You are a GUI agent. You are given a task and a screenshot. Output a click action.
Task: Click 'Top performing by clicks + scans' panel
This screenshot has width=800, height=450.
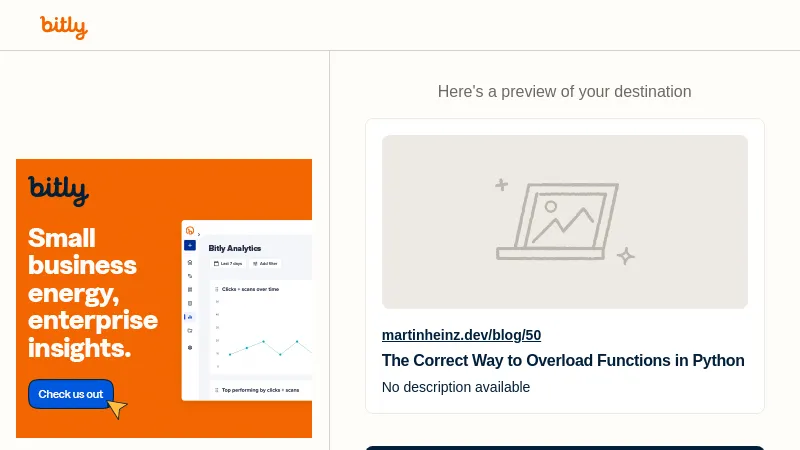coord(260,389)
